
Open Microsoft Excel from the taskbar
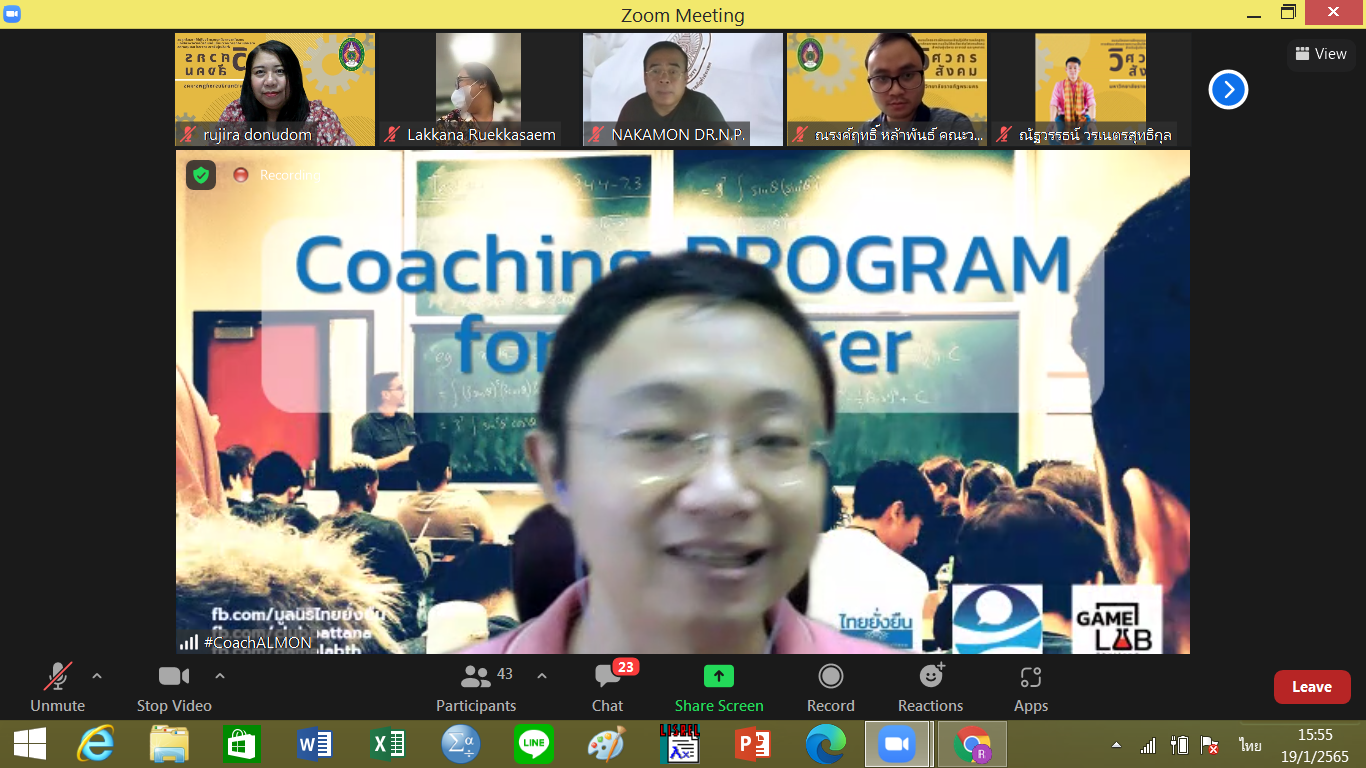388,744
